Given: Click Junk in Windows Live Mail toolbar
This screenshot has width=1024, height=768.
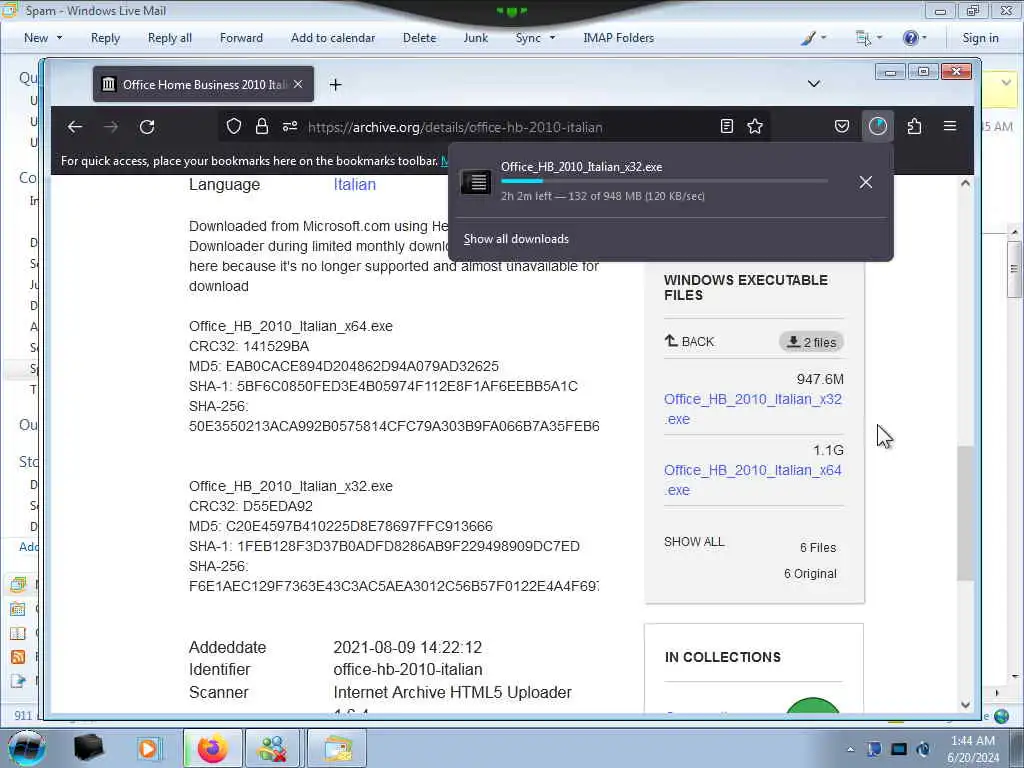Looking at the screenshot, I should coord(475,38).
